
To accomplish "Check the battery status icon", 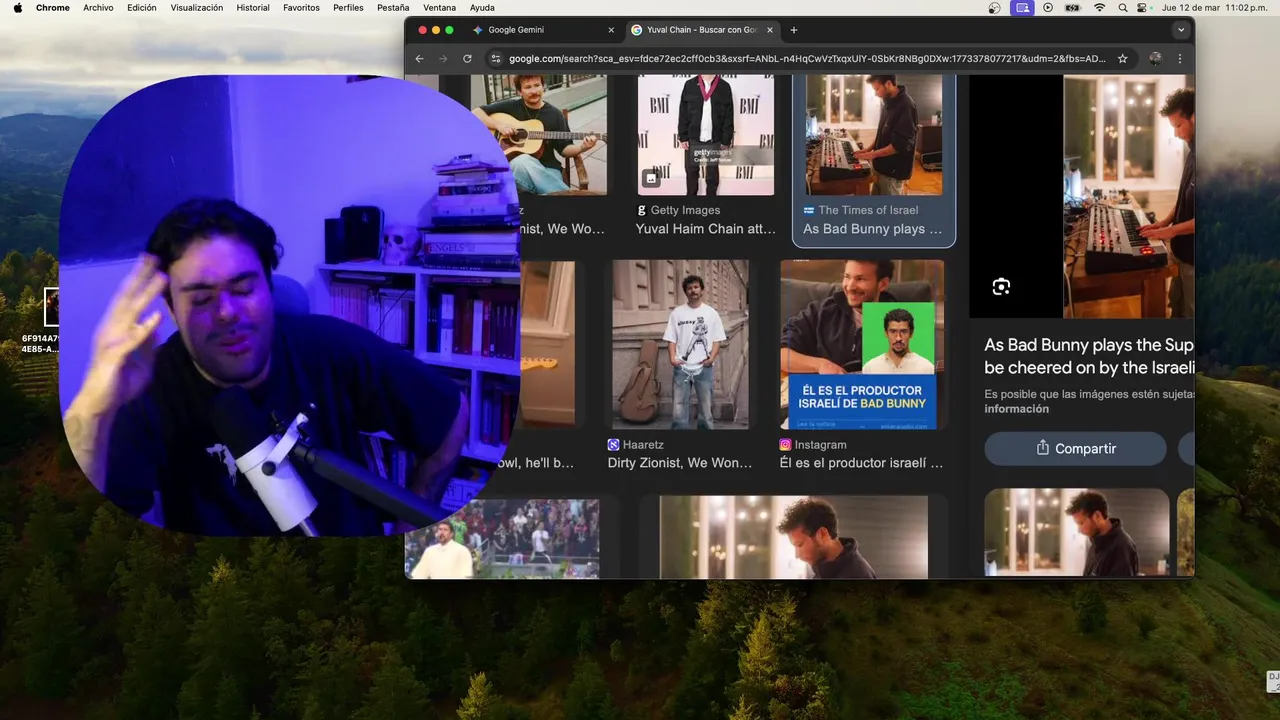I will (x=1073, y=8).
